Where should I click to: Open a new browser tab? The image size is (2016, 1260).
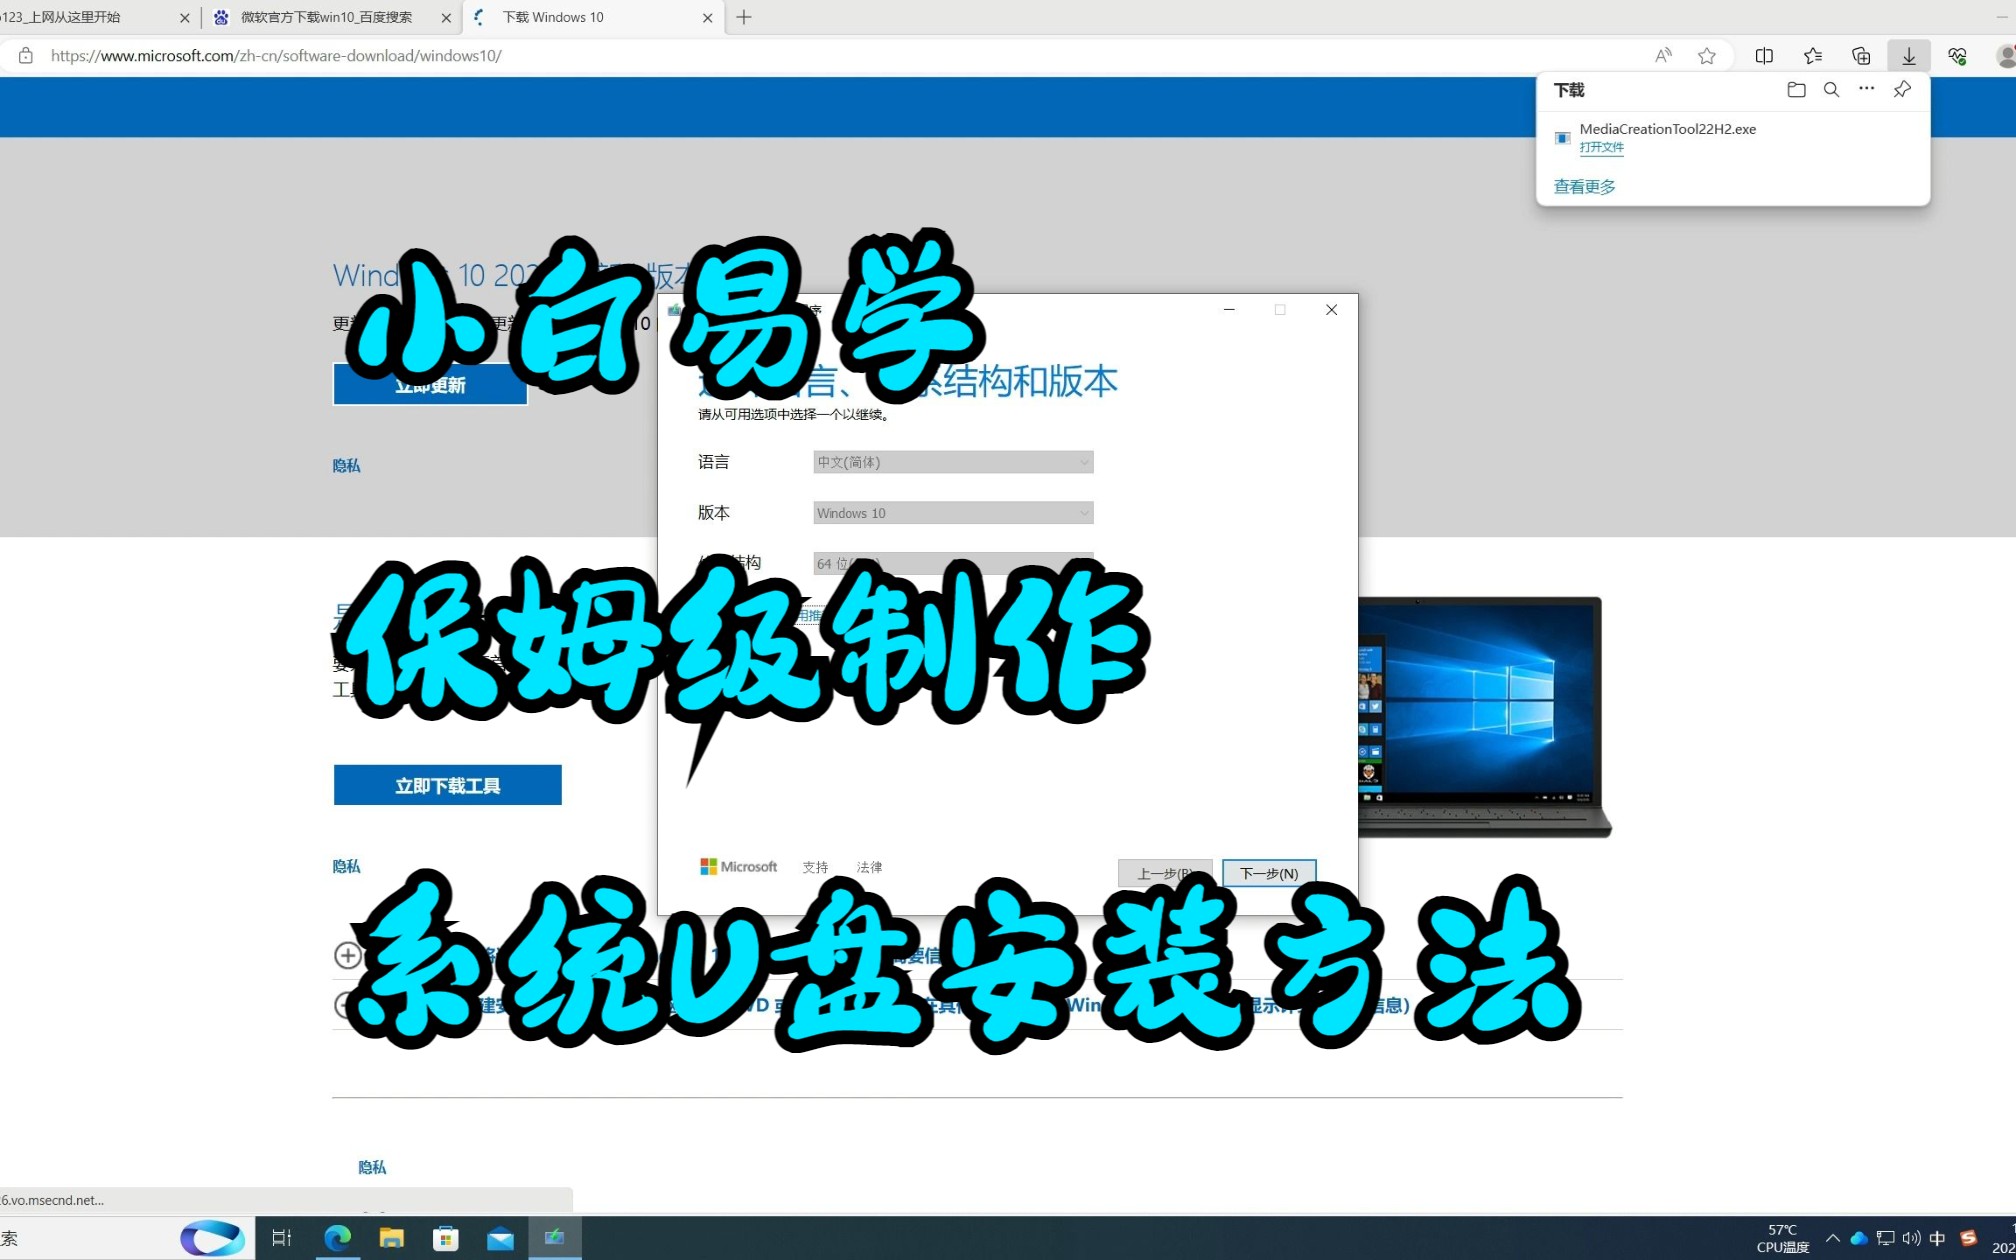tap(744, 17)
